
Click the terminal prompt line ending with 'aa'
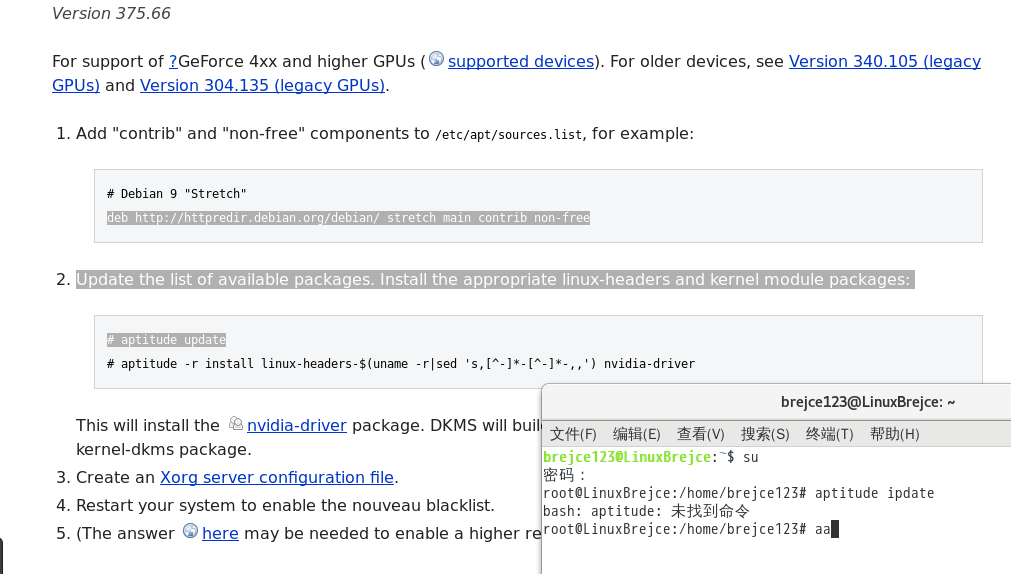coord(691,529)
